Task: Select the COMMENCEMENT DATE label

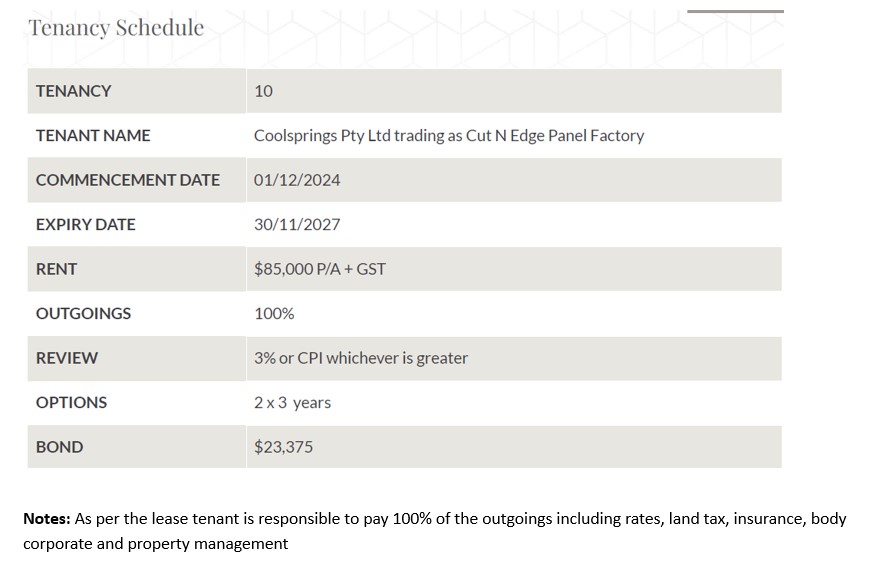Action: click(x=128, y=180)
